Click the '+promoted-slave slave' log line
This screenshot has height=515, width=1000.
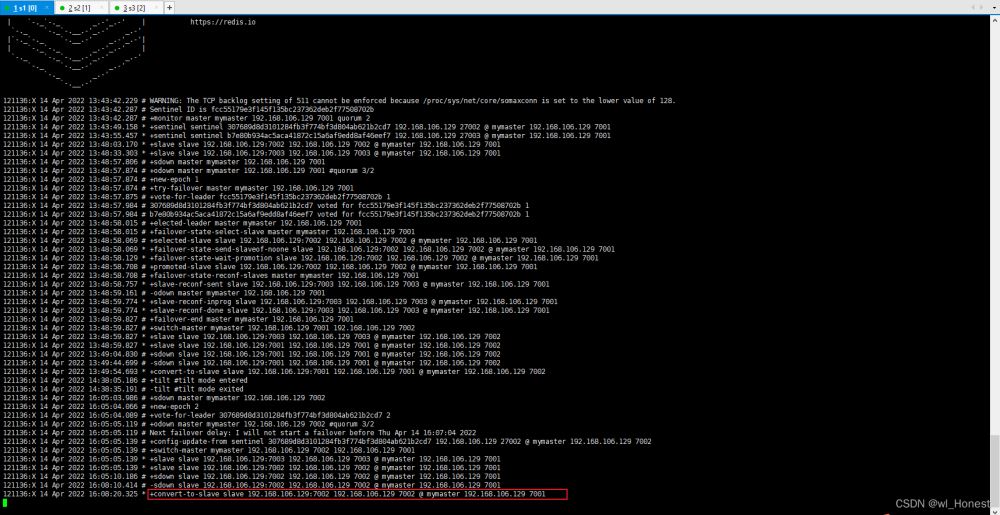270,266
